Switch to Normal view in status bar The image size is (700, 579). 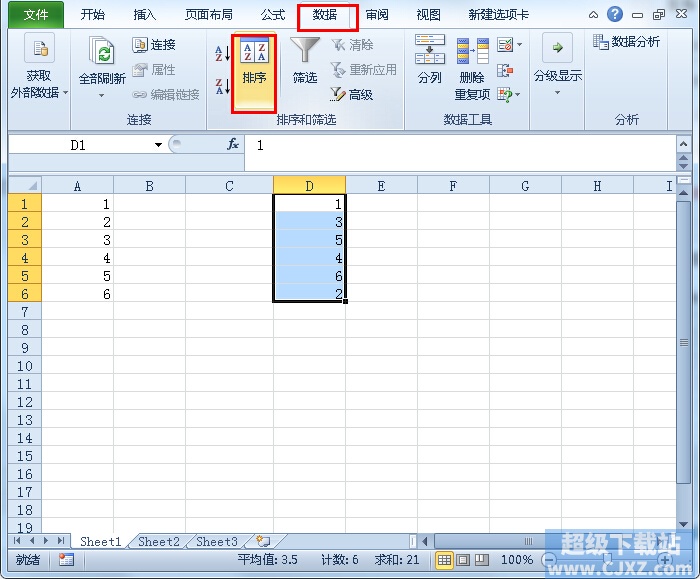pyautogui.click(x=444, y=559)
